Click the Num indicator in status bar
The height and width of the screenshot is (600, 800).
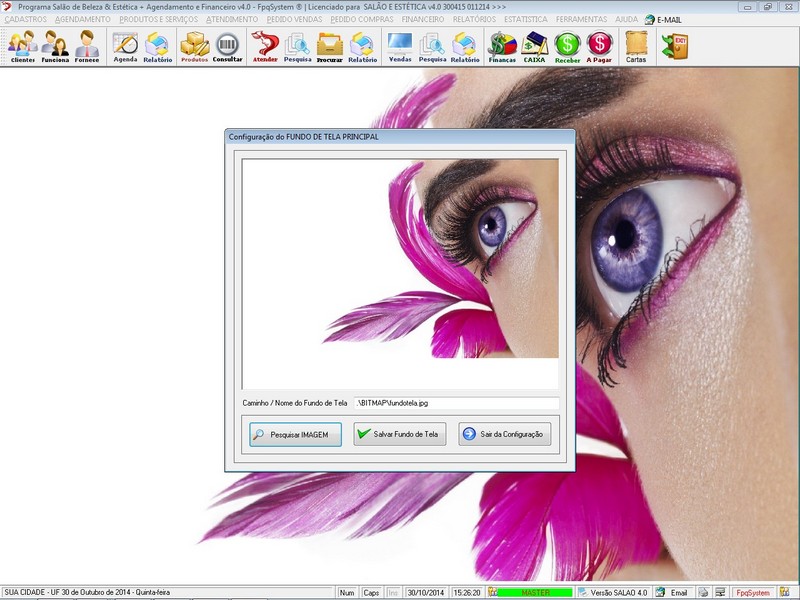347,592
